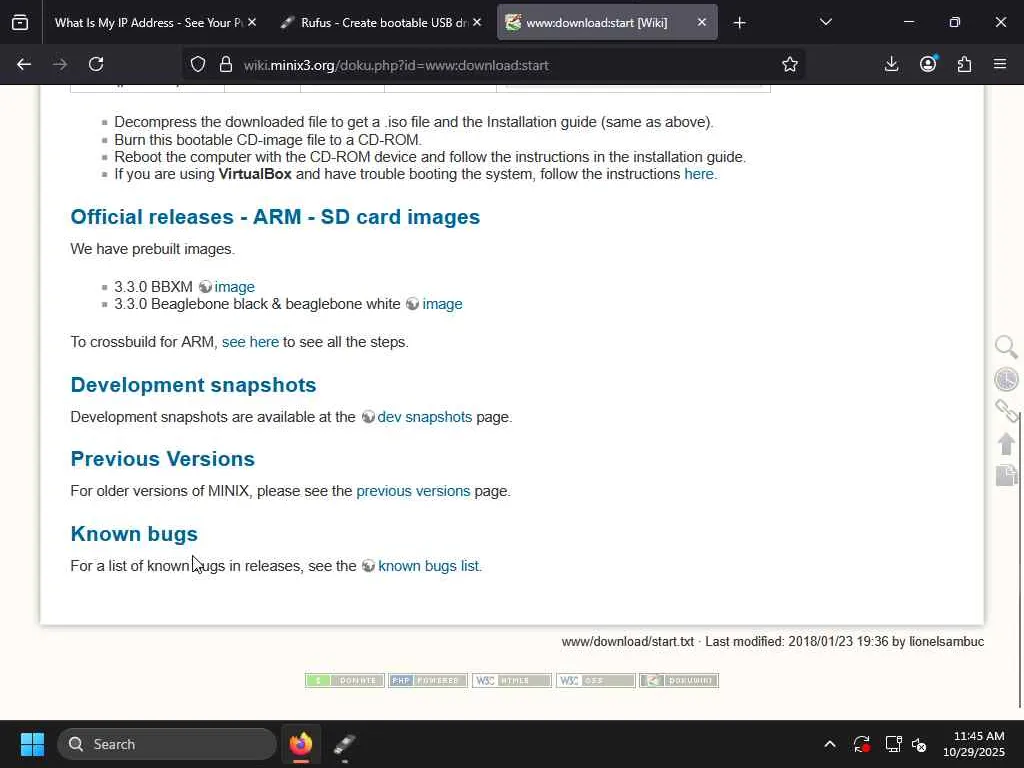
Task: Click the Previous Versions heading
Action: (163, 459)
